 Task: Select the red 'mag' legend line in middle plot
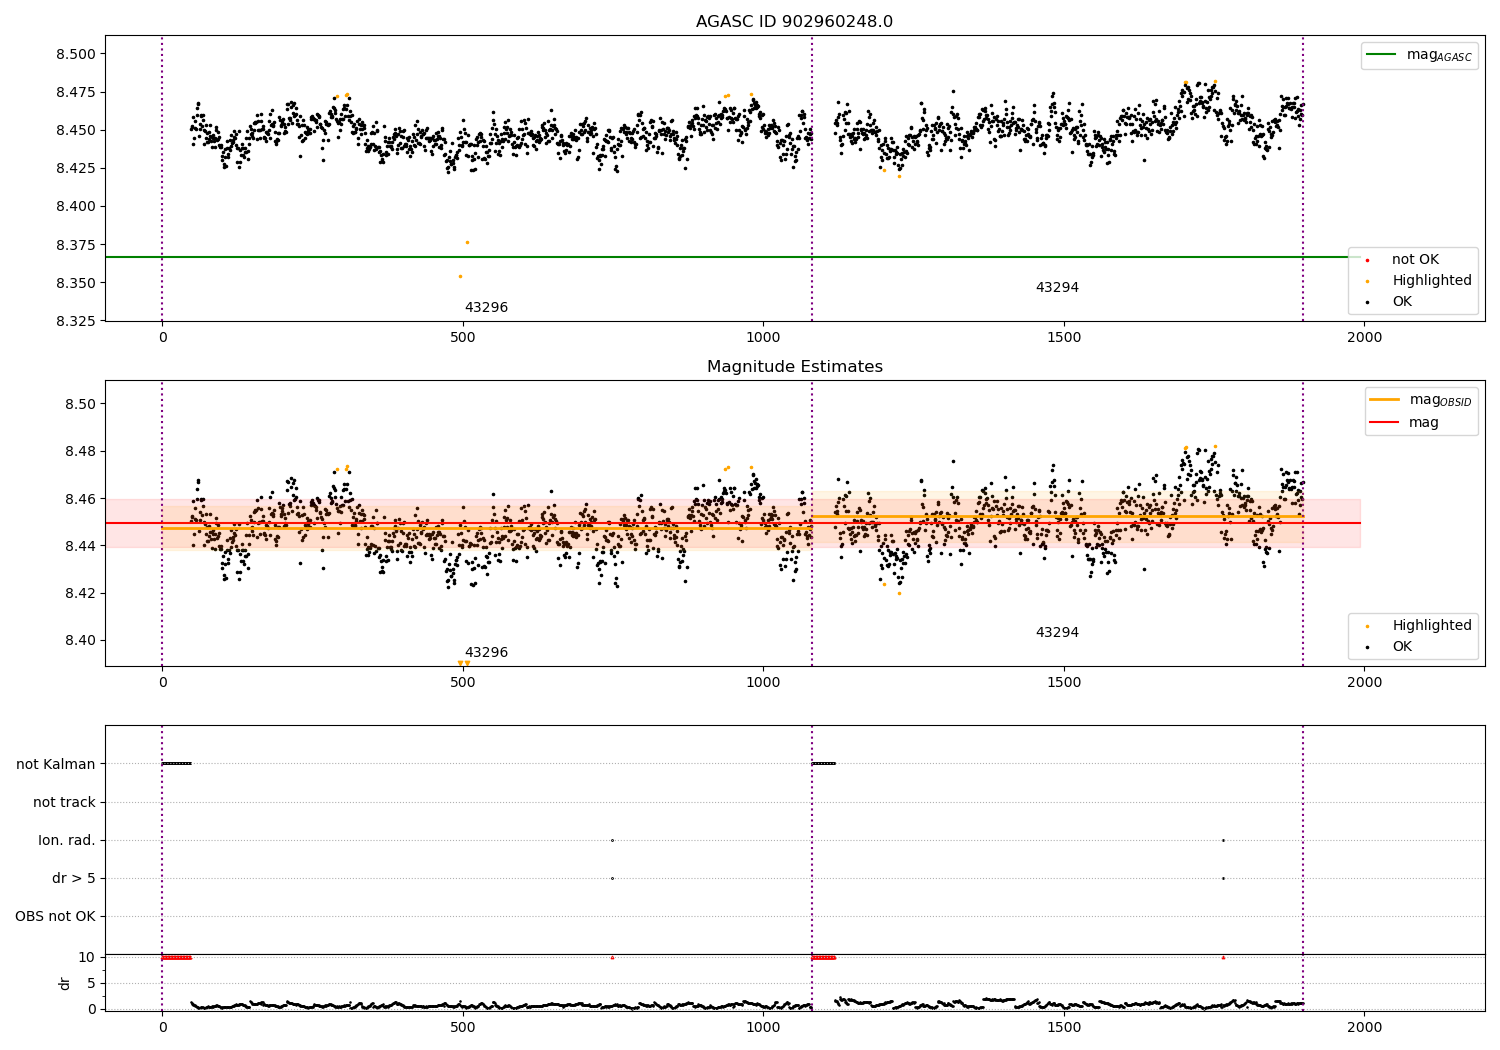pyautogui.click(x=1385, y=422)
